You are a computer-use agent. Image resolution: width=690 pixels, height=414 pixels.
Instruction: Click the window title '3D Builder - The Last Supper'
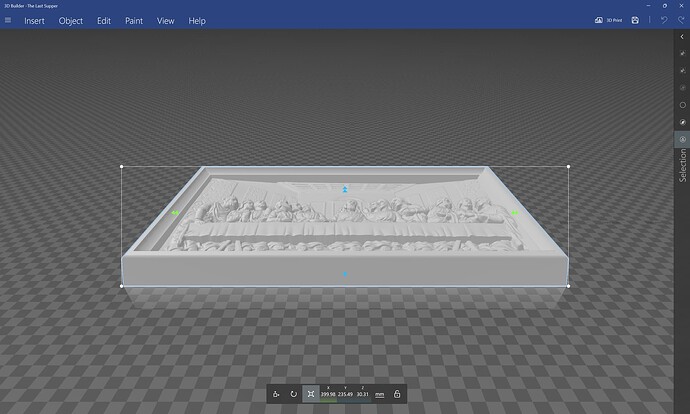click(x=31, y=6)
